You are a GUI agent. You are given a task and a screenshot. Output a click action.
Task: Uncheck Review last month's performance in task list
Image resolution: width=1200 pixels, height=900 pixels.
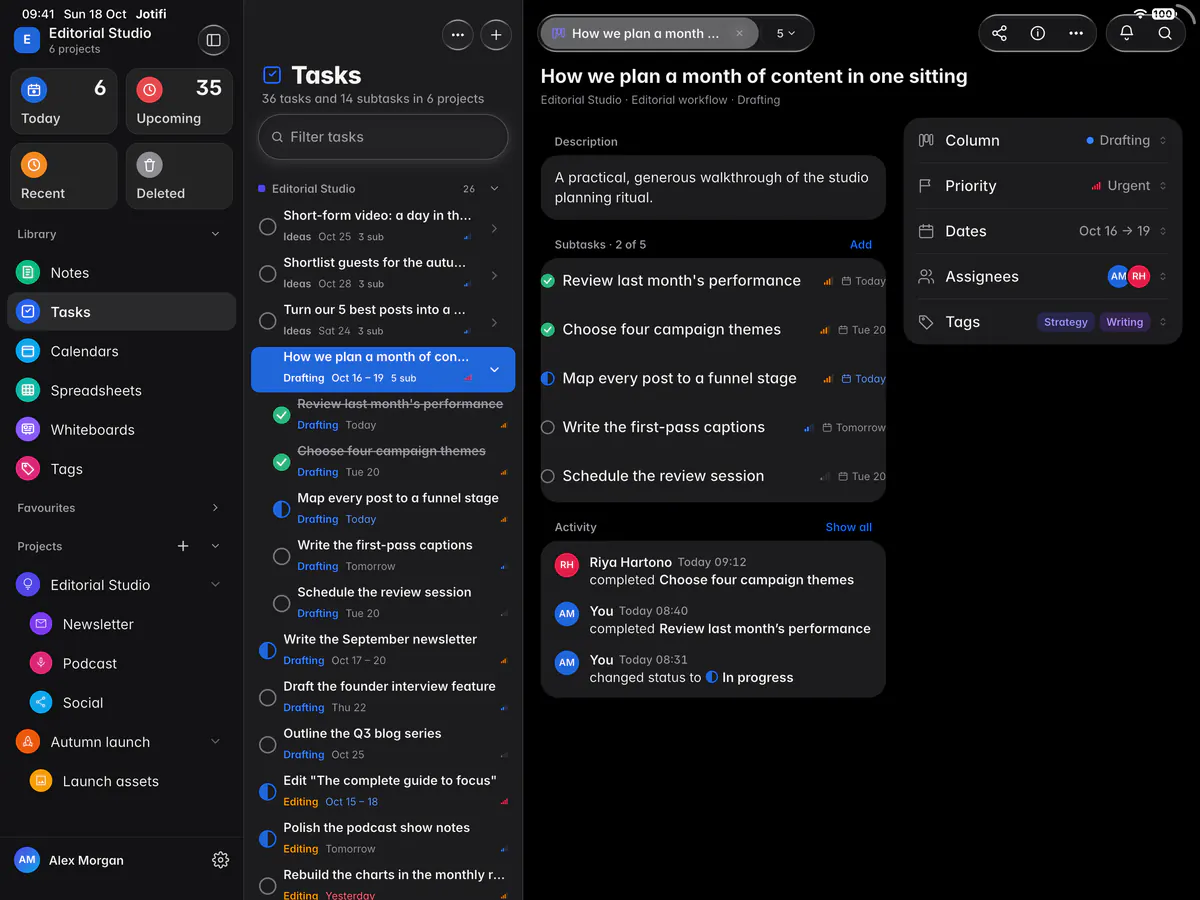tap(281, 415)
